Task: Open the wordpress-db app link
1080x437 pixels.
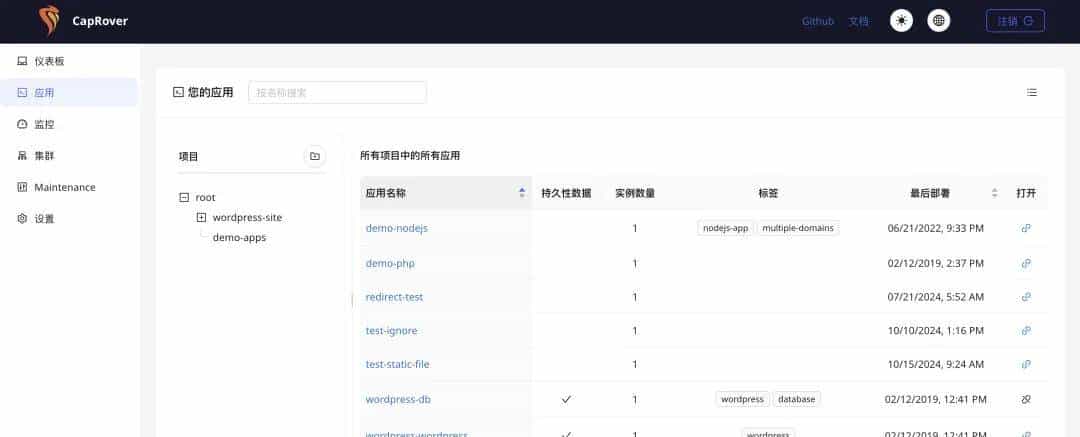Action: (398, 399)
